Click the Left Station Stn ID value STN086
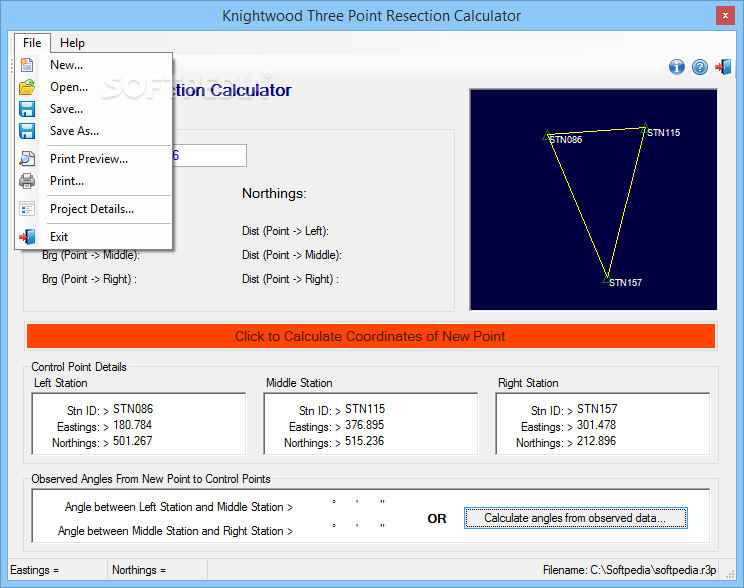Screen dimensions: 744x588 click(x=133, y=409)
